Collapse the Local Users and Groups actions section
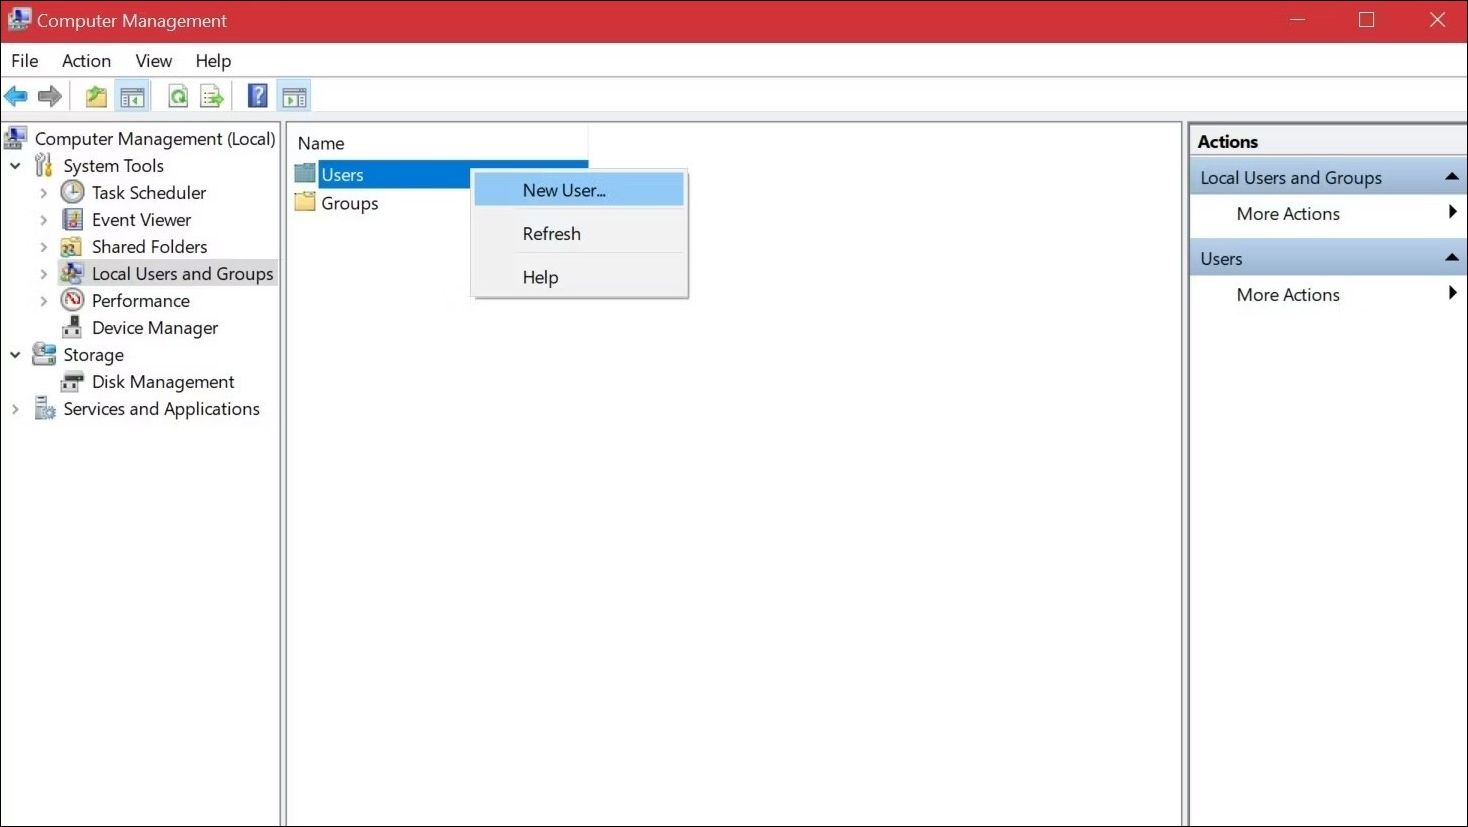1468x827 pixels. tap(1451, 177)
